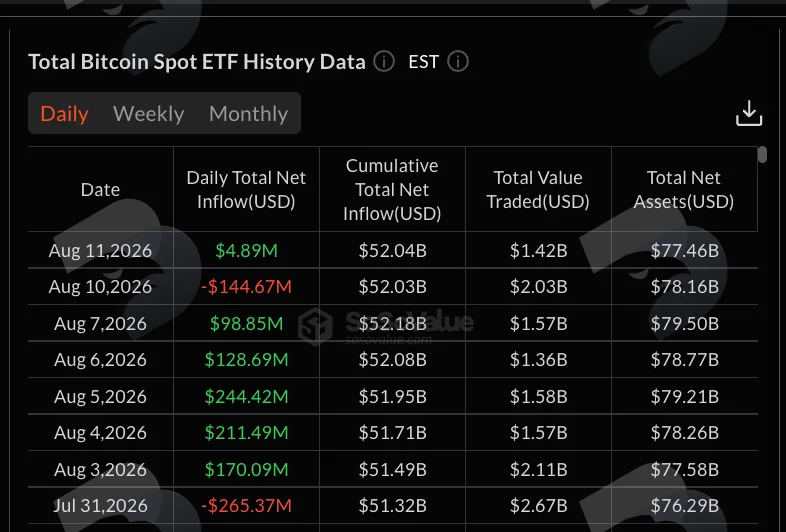The height and width of the screenshot is (532, 786).
Task: Click the SoSoValue logo watermark
Action: pyautogui.click(x=385, y=326)
